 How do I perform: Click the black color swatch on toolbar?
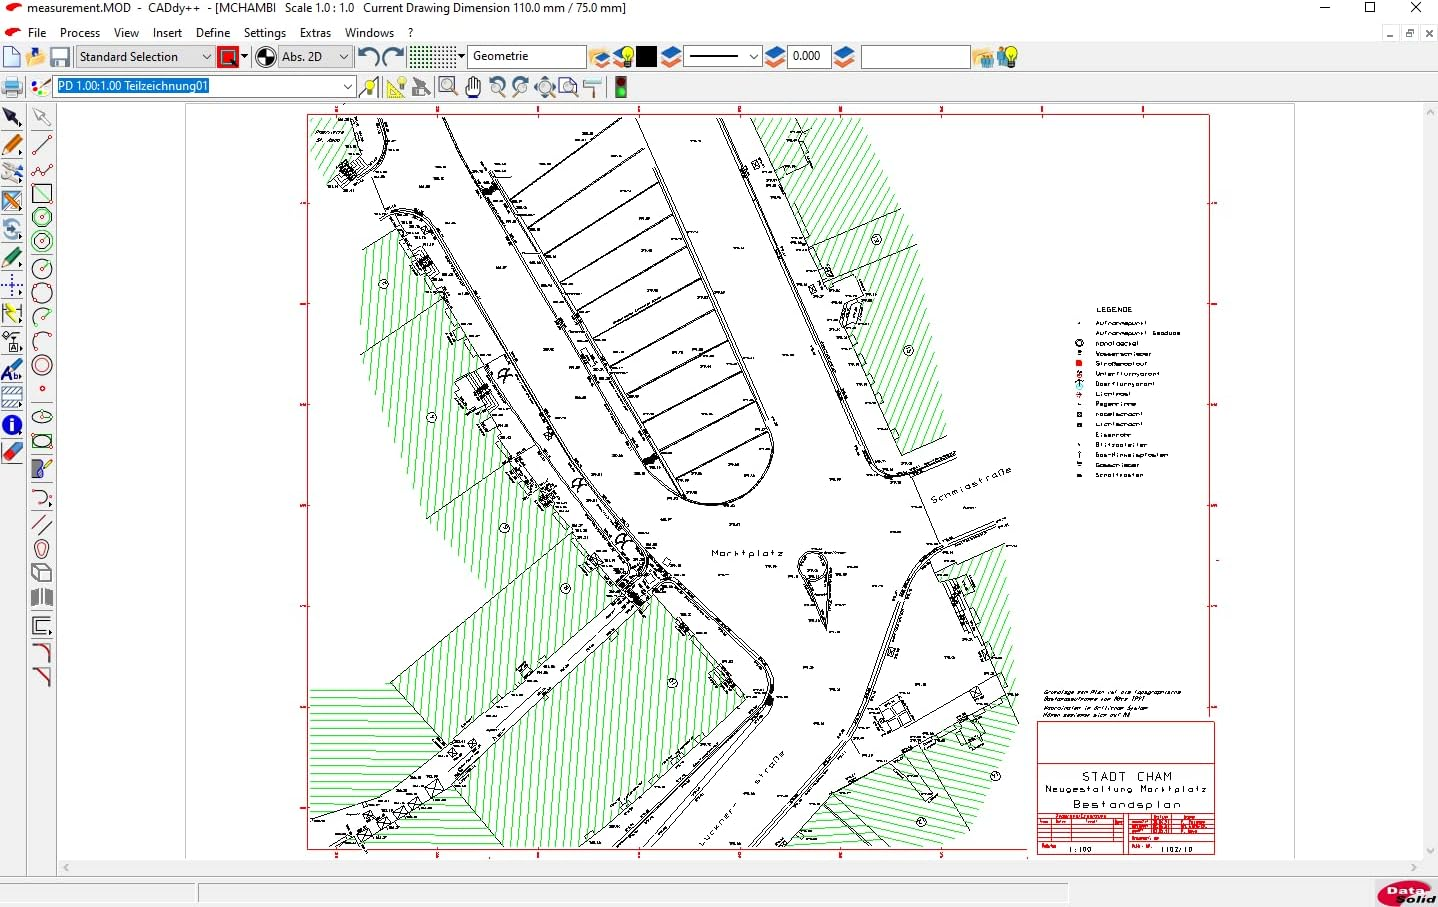tap(647, 57)
